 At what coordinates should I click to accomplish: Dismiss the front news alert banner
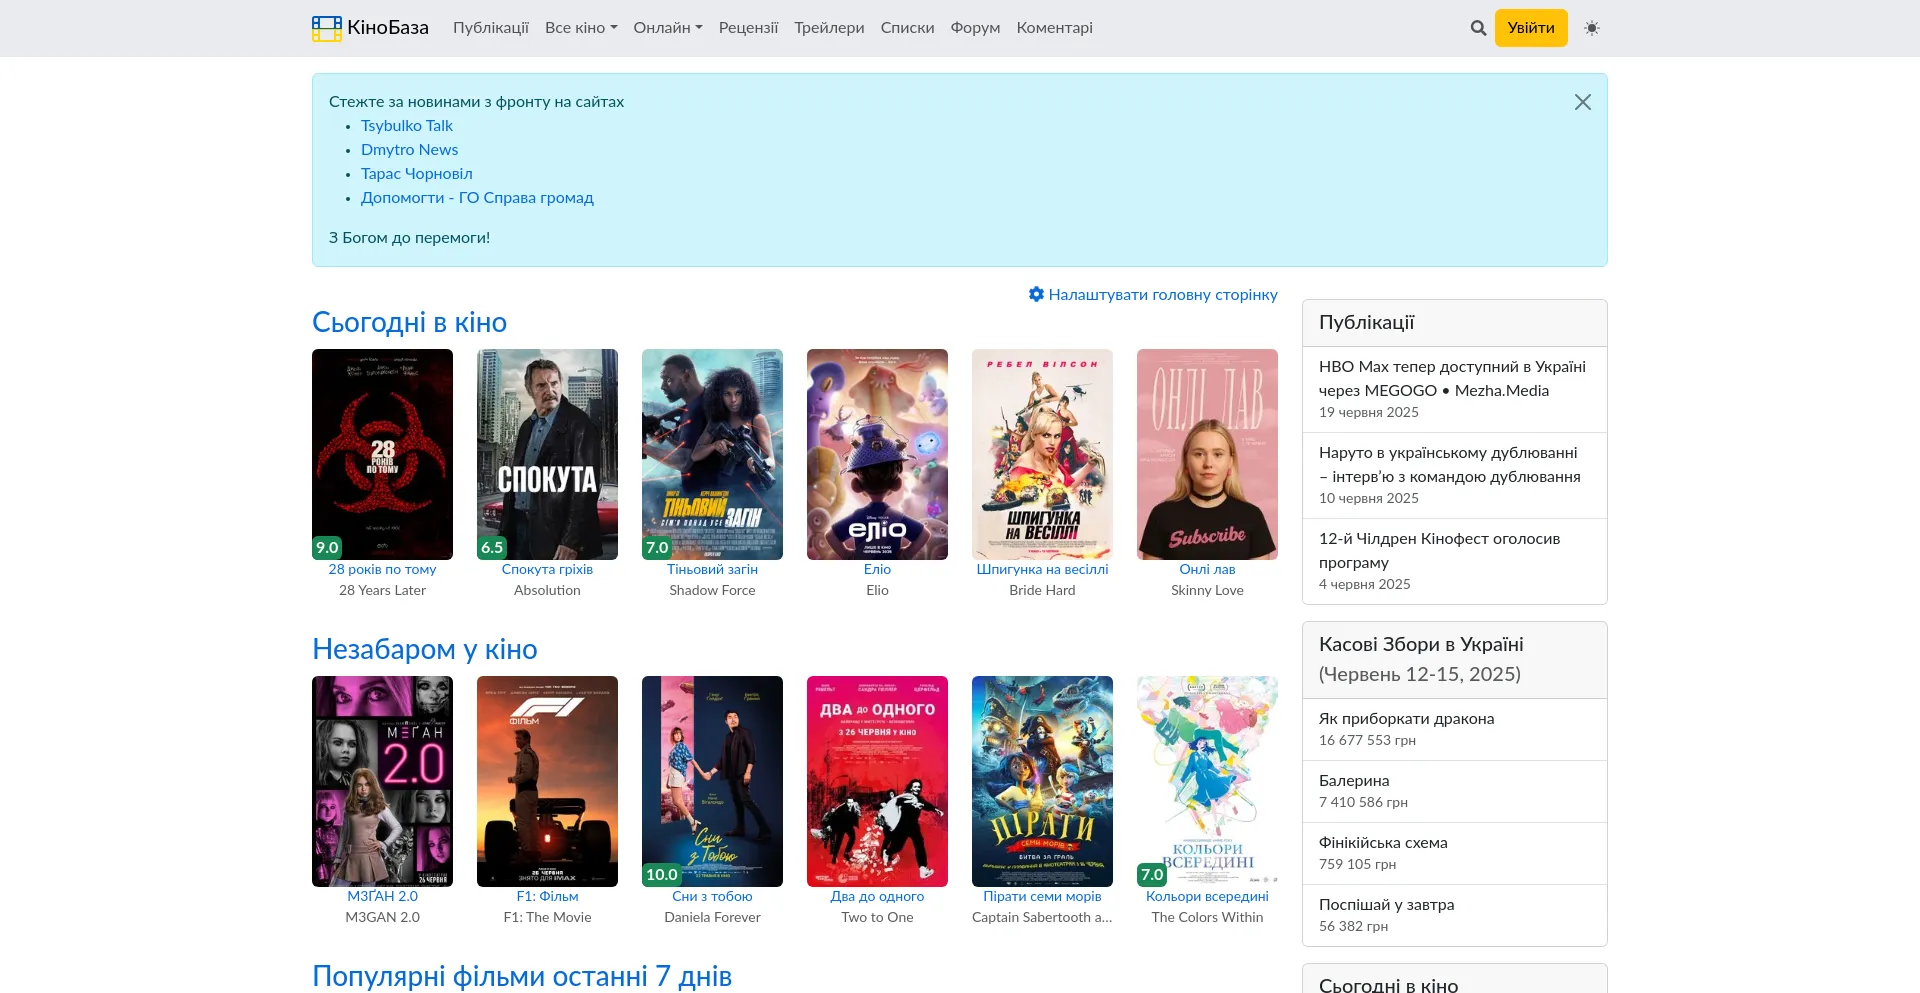tap(1582, 102)
